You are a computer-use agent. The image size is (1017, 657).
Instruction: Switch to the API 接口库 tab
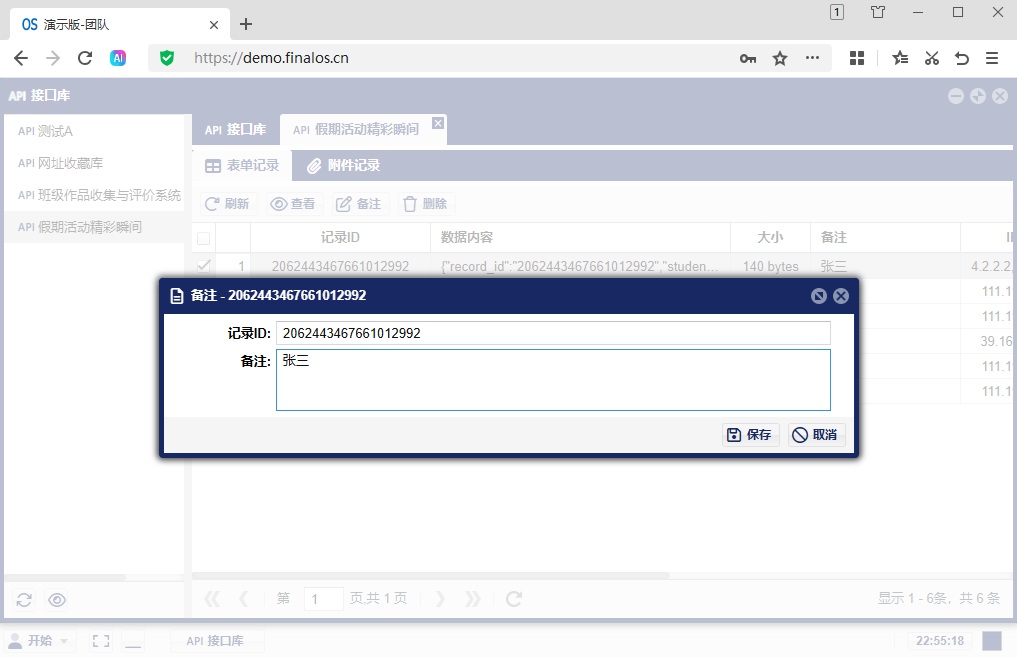(235, 130)
